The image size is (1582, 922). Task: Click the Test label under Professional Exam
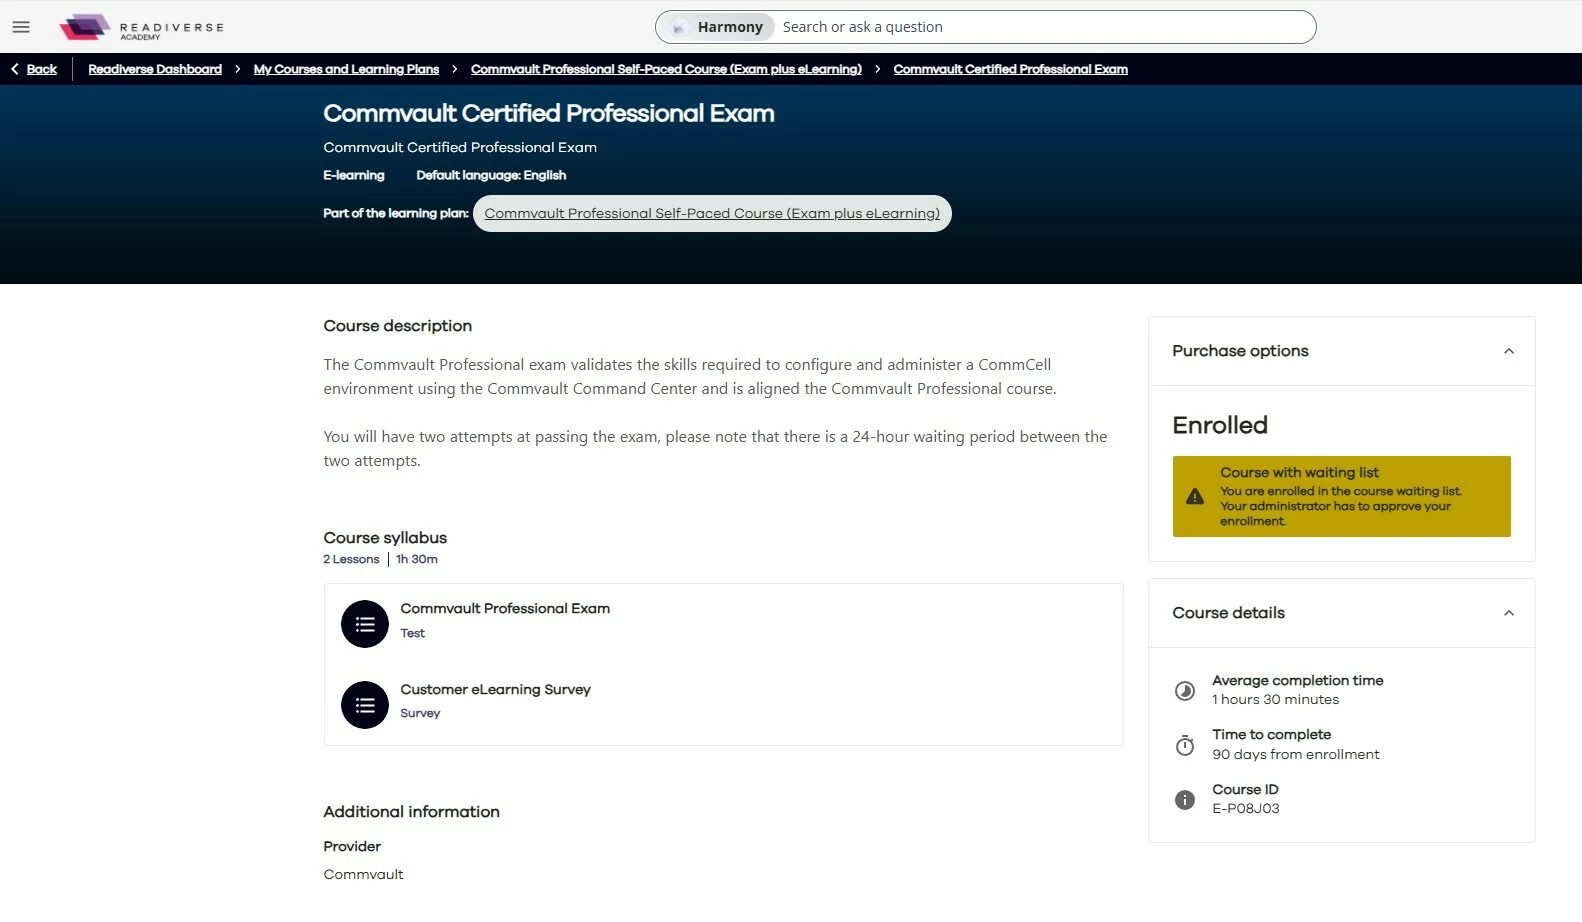click(413, 633)
